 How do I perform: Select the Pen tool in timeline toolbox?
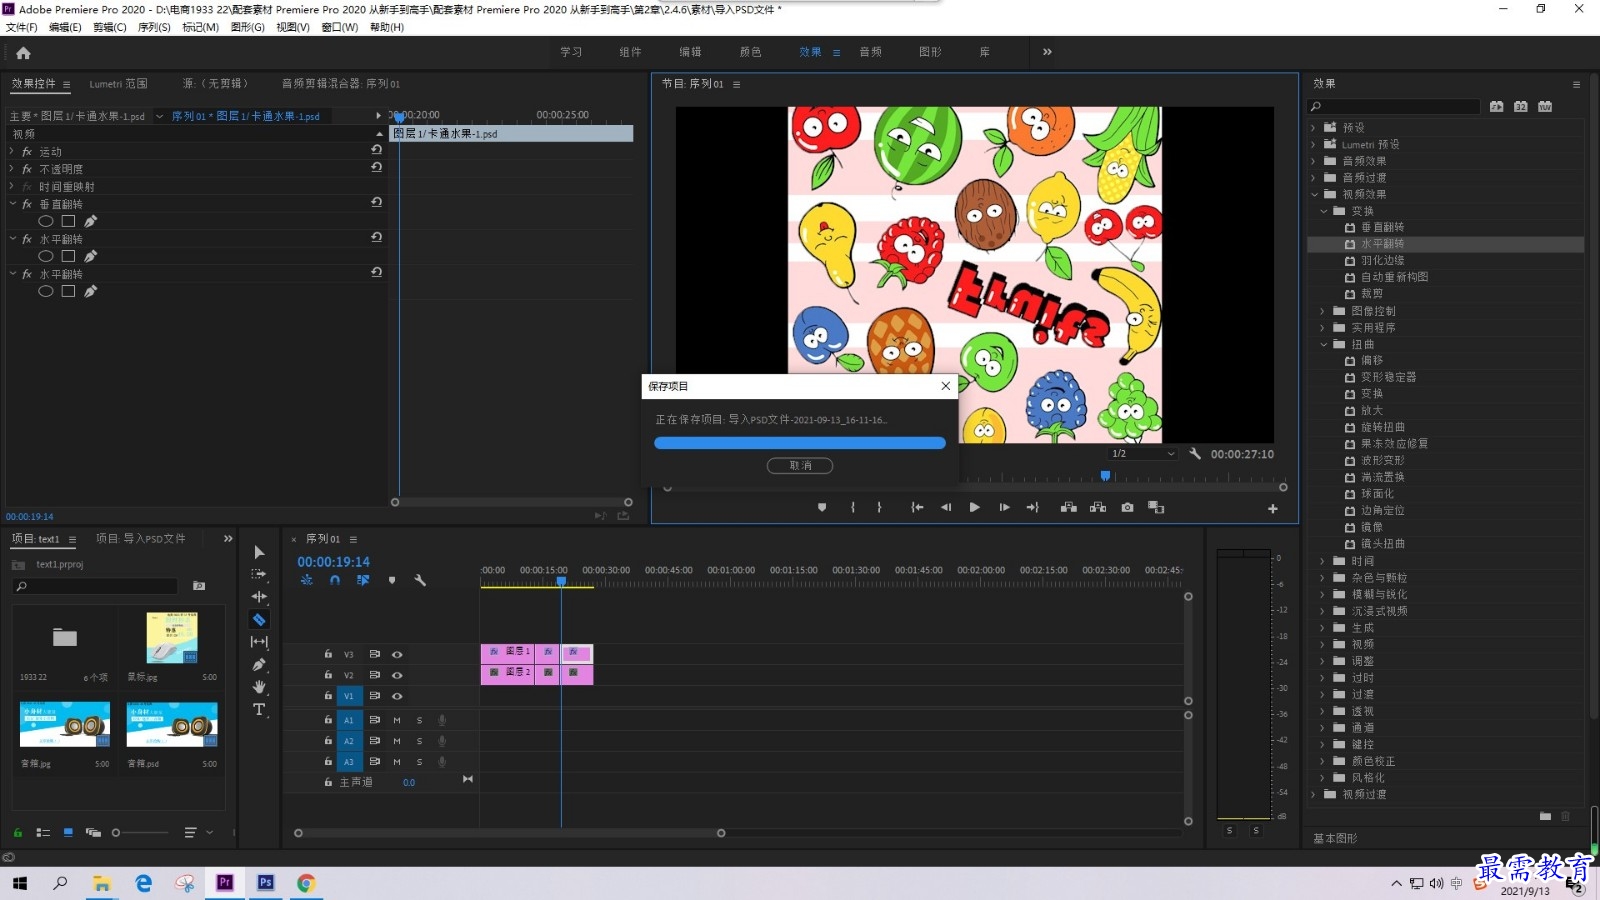[259, 664]
